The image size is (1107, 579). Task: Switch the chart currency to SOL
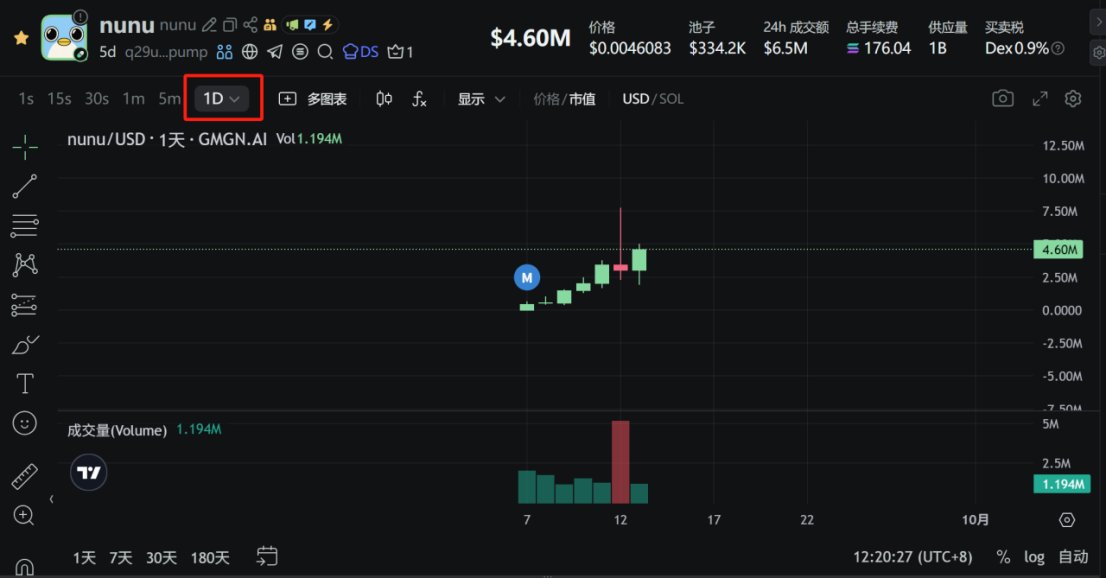coord(671,99)
